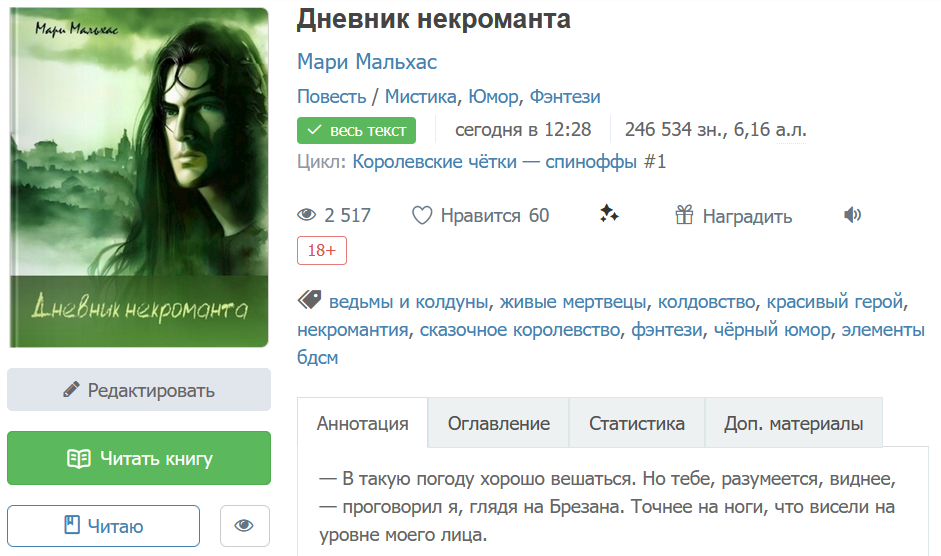Click the 18+ age rating badge
The width and height of the screenshot is (941, 556).
click(322, 250)
